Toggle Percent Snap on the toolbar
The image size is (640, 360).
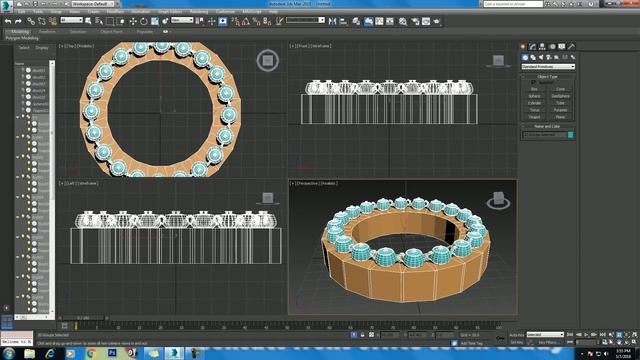[256, 21]
